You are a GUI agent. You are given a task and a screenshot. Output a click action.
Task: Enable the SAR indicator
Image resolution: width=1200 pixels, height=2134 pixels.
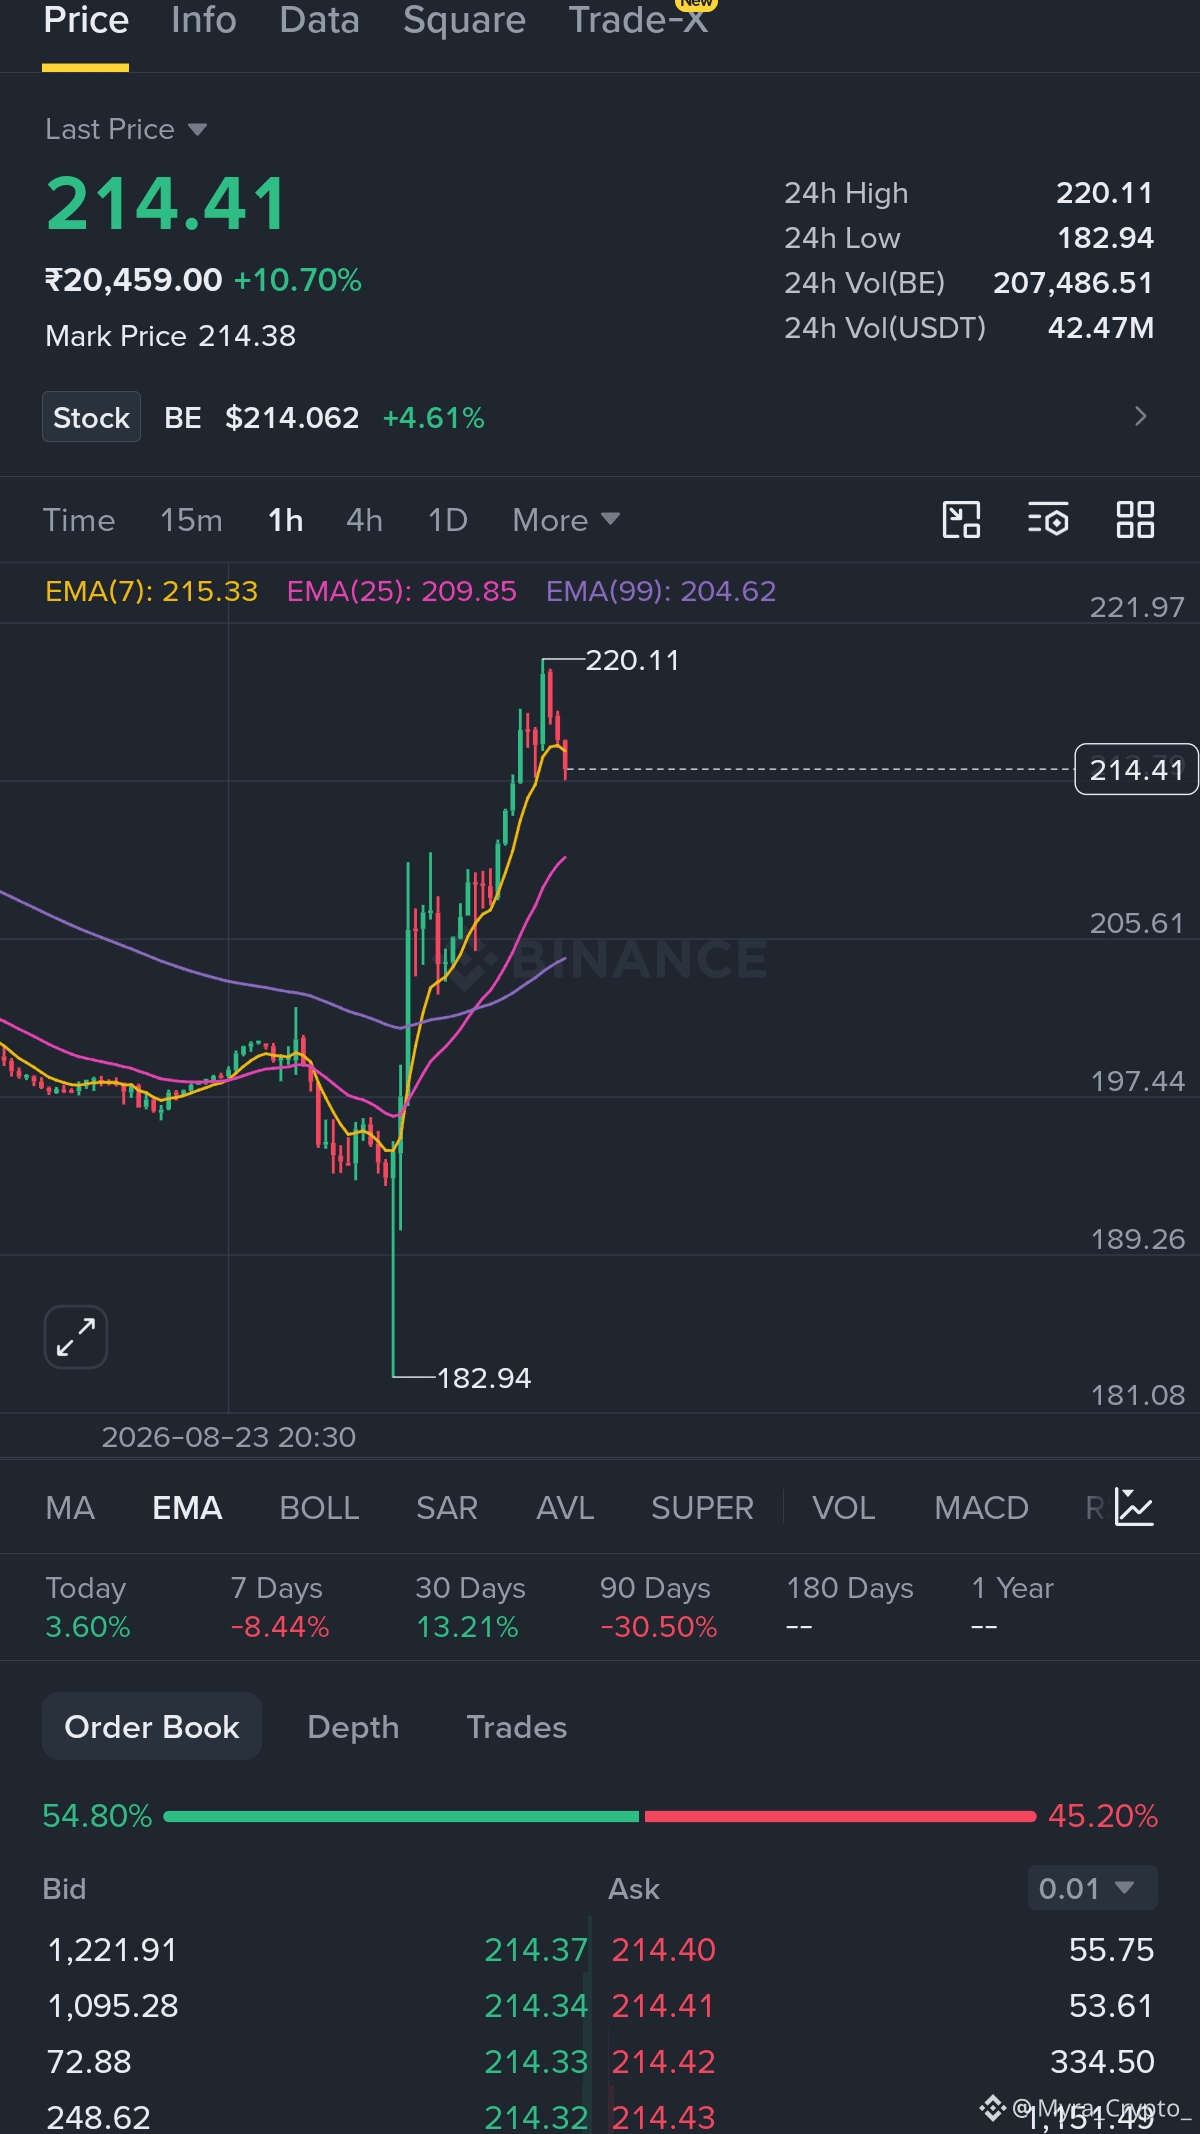click(x=447, y=1507)
